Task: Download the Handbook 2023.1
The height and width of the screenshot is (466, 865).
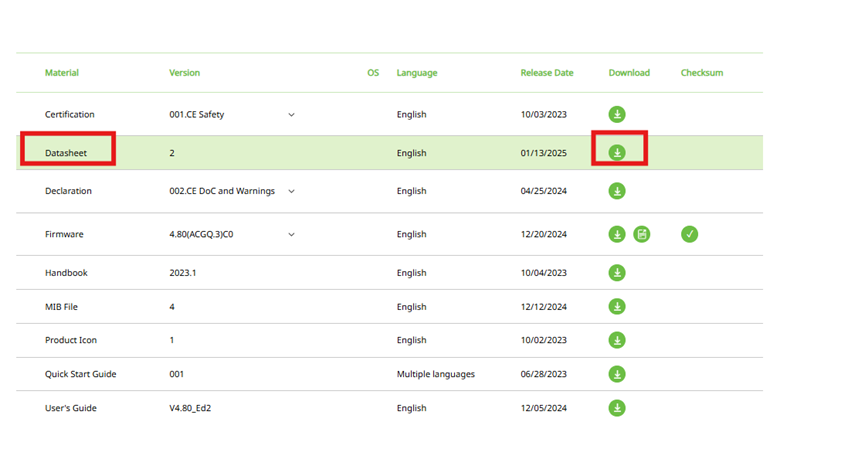Action: [x=617, y=272]
